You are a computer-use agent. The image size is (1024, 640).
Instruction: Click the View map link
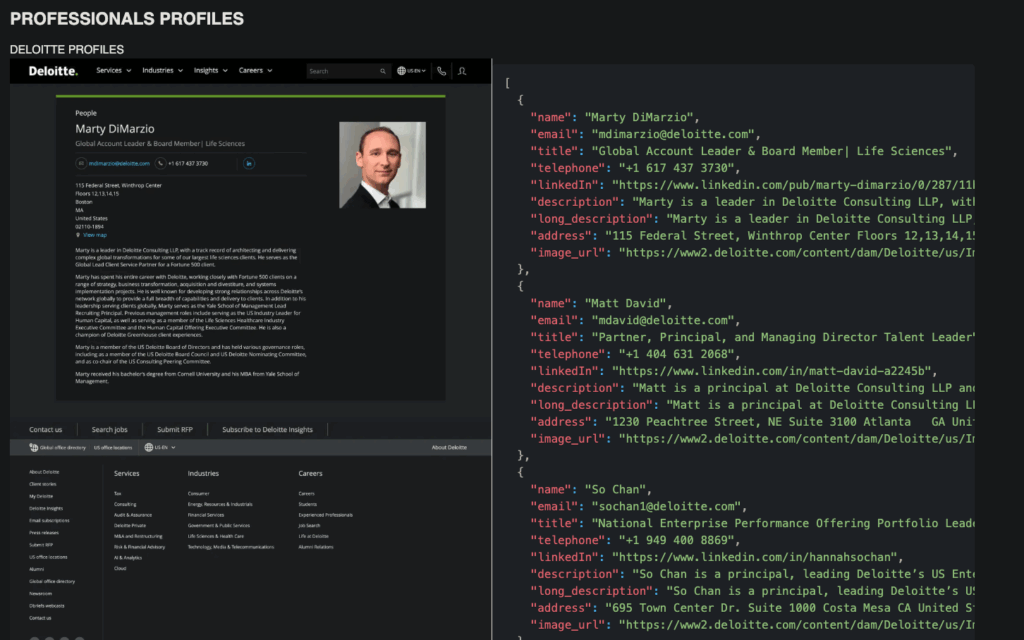pos(95,235)
